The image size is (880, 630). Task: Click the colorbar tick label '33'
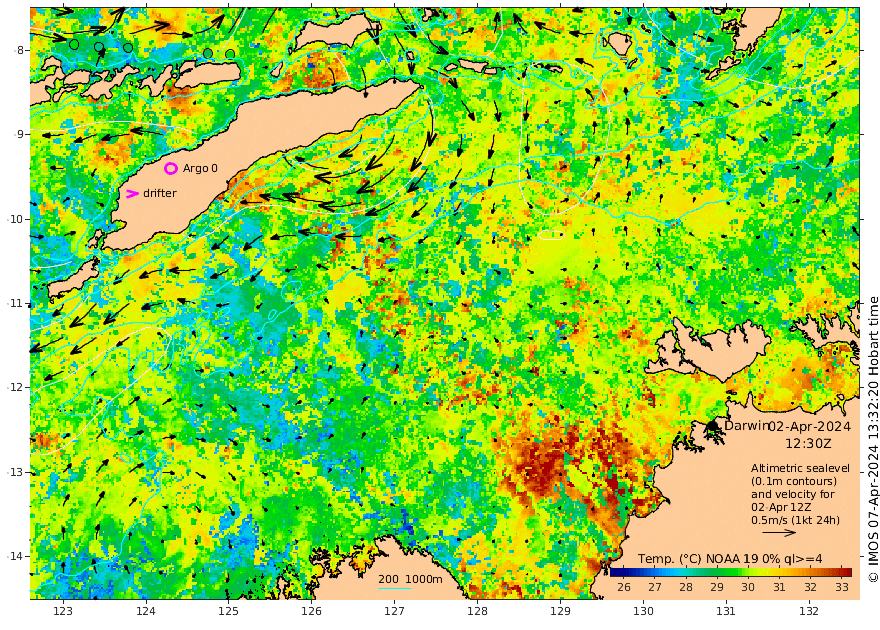841,587
